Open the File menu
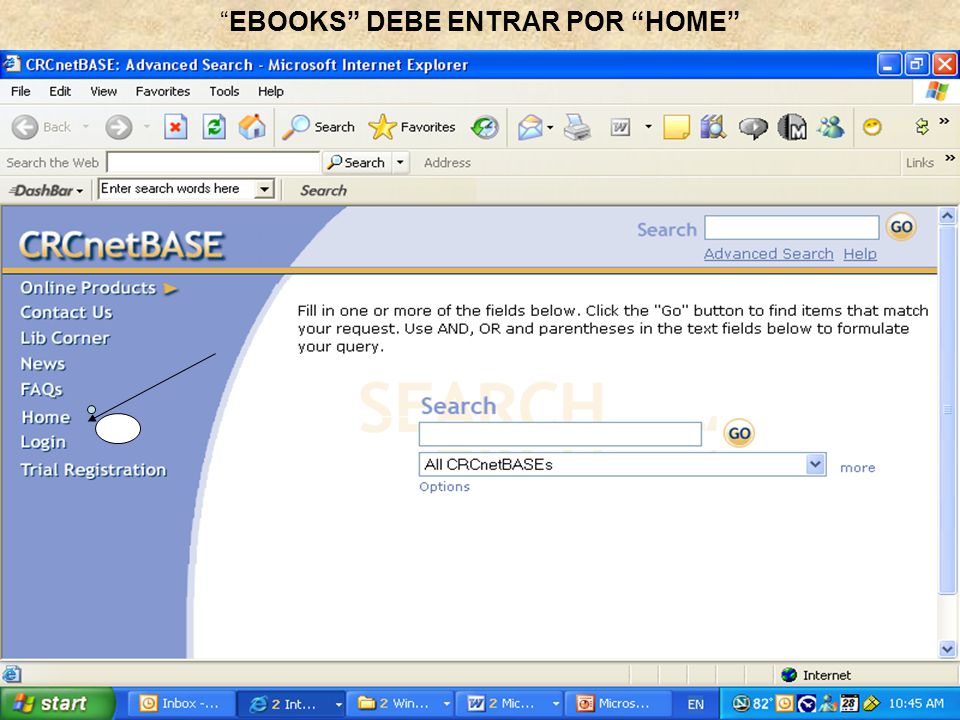The width and height of the screenshot is (960, 720). 20,91
